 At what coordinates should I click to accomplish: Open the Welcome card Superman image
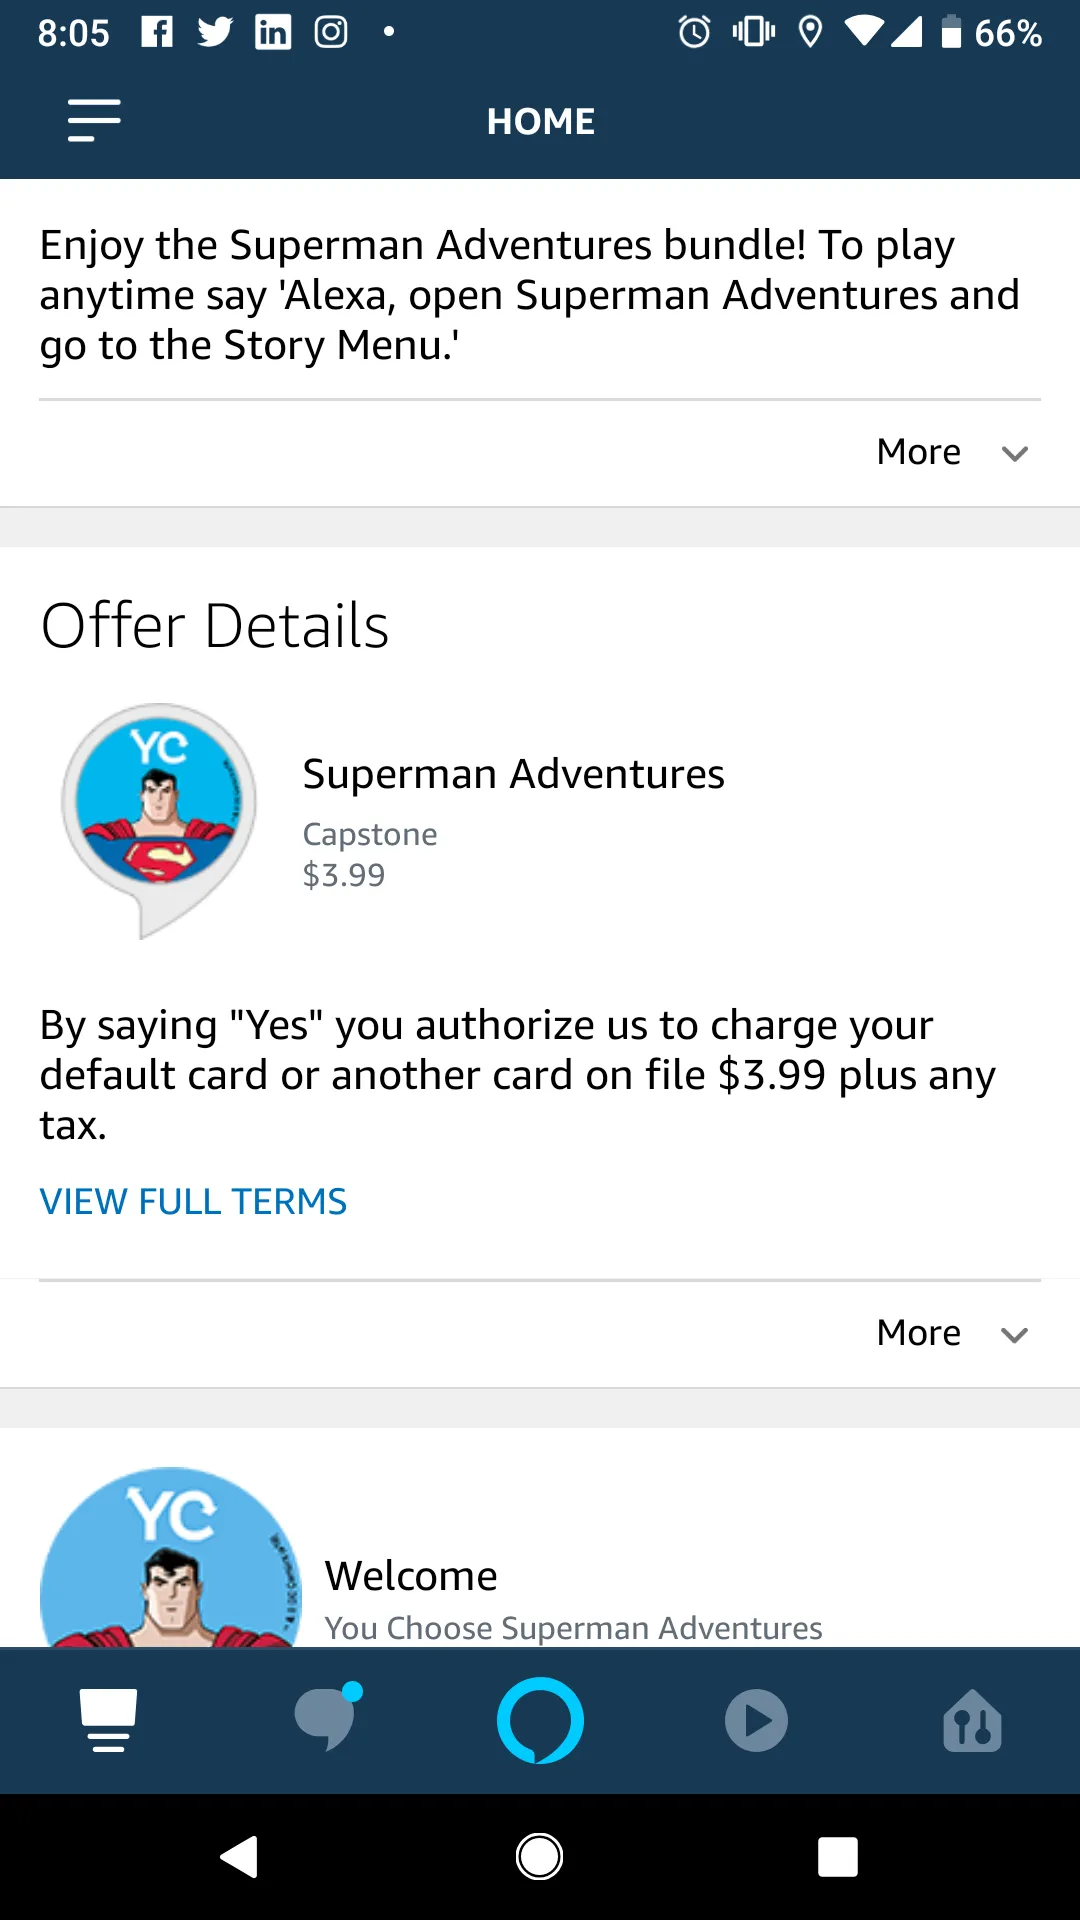click(x=170, y=1560)
